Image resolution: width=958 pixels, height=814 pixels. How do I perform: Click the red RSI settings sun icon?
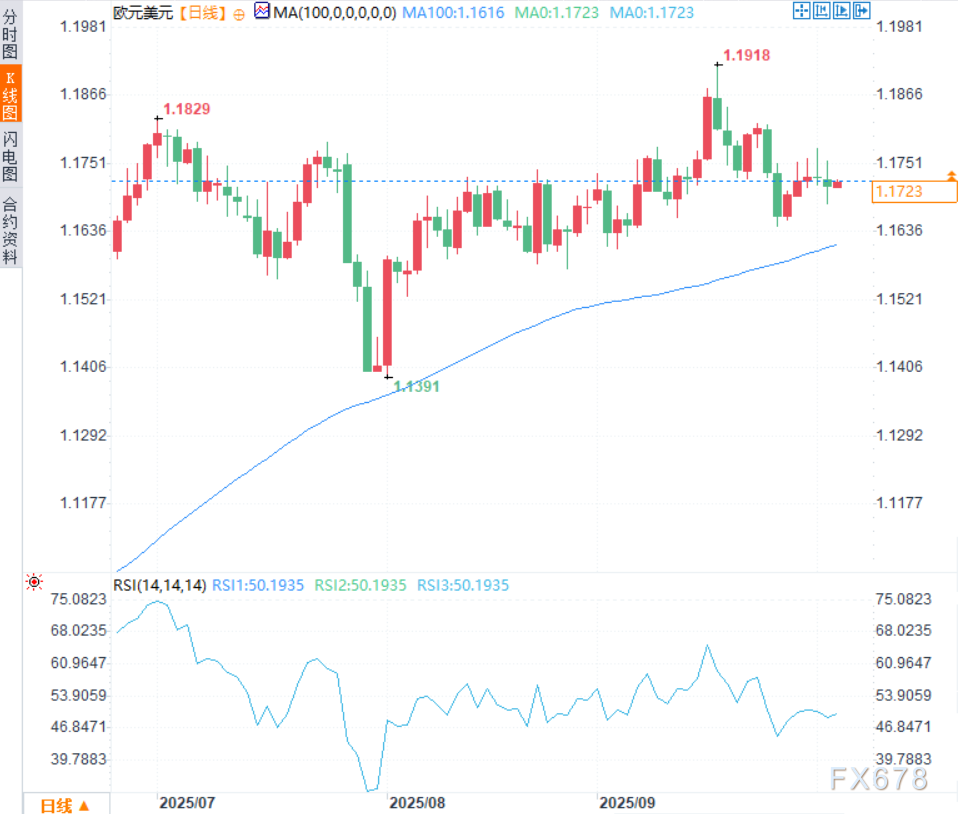[x=35, y=581]
